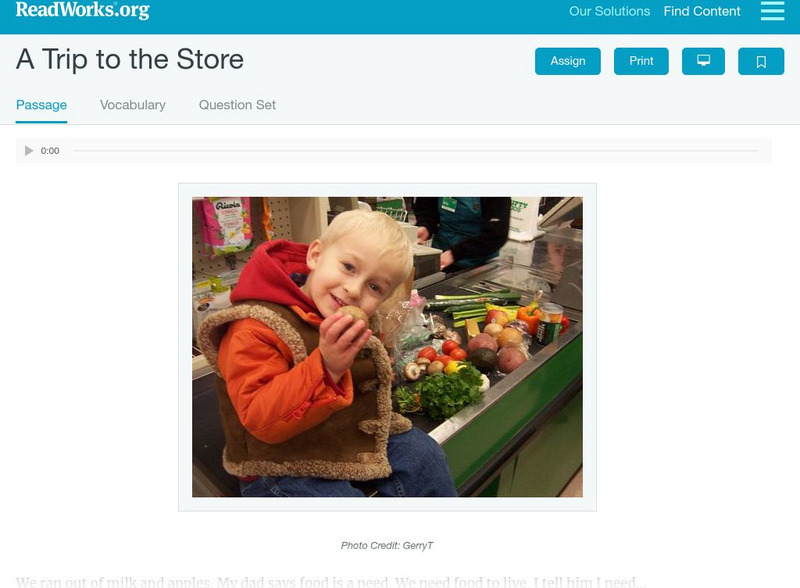Click the projector display mode icon
800x588 pixels.
pos(703,61)
